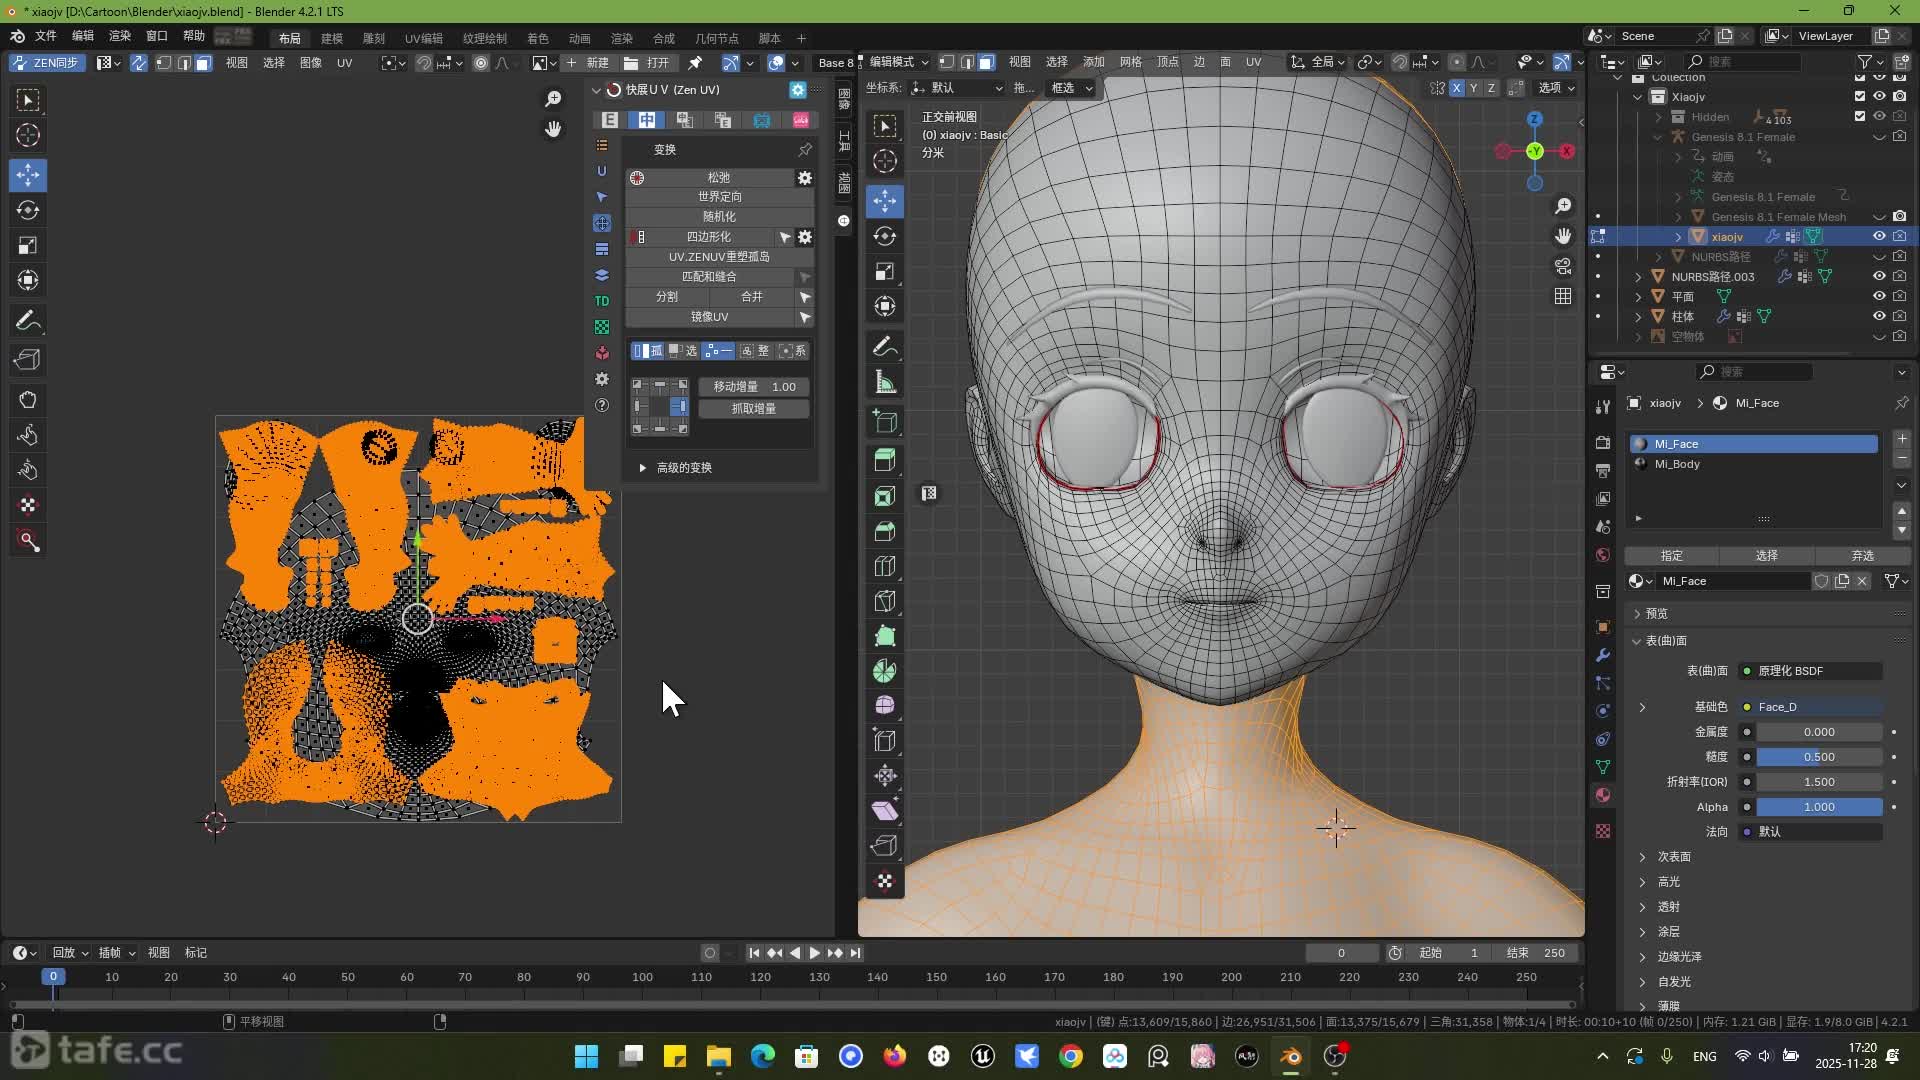This screenshot has width=1920, height=1080.
Task: Click the gear icon next to 松弛
Action: [x=804, y=177]
